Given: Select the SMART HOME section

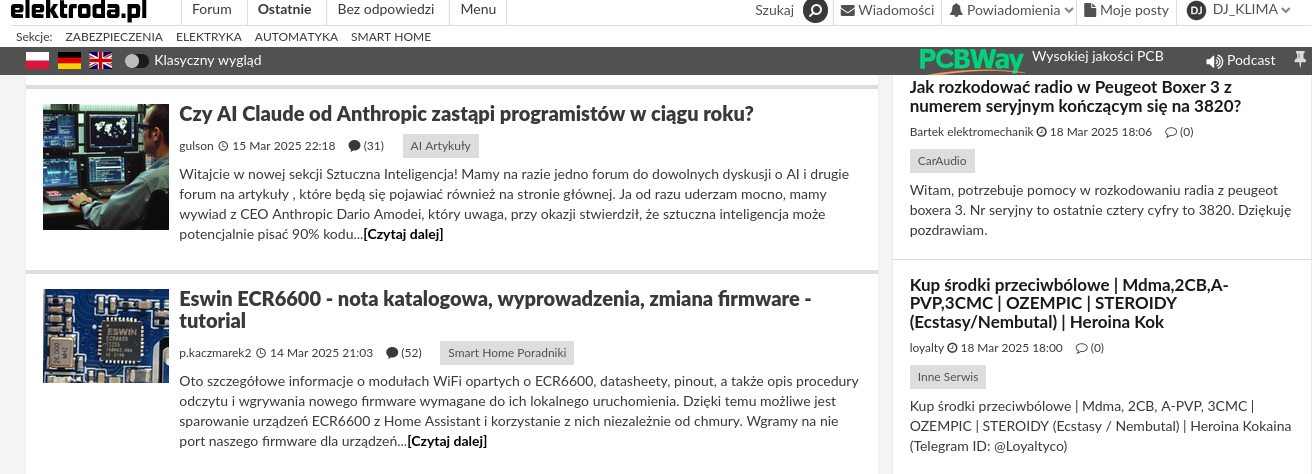Looking at the screenshot, I should point(391,37).
